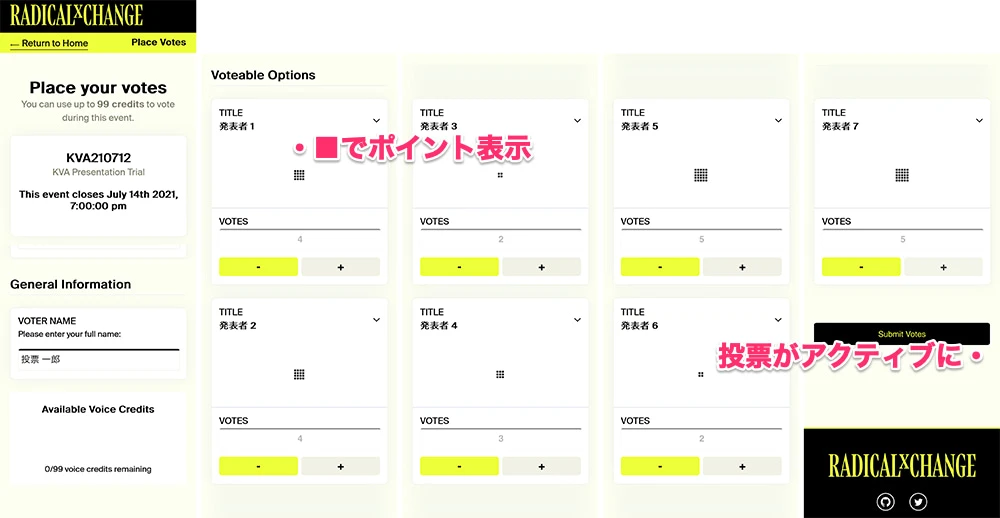Increase votes for 発表者 7
The width and height of the screenshot is (1000, 518).
(x=943, y=267)
